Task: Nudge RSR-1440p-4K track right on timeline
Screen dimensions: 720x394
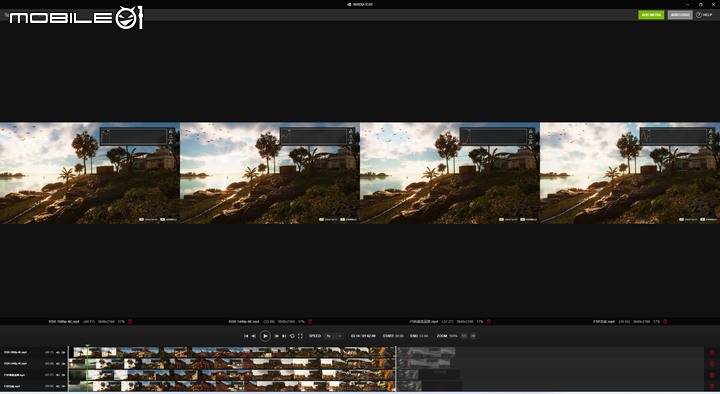Action: click(63, 364)
